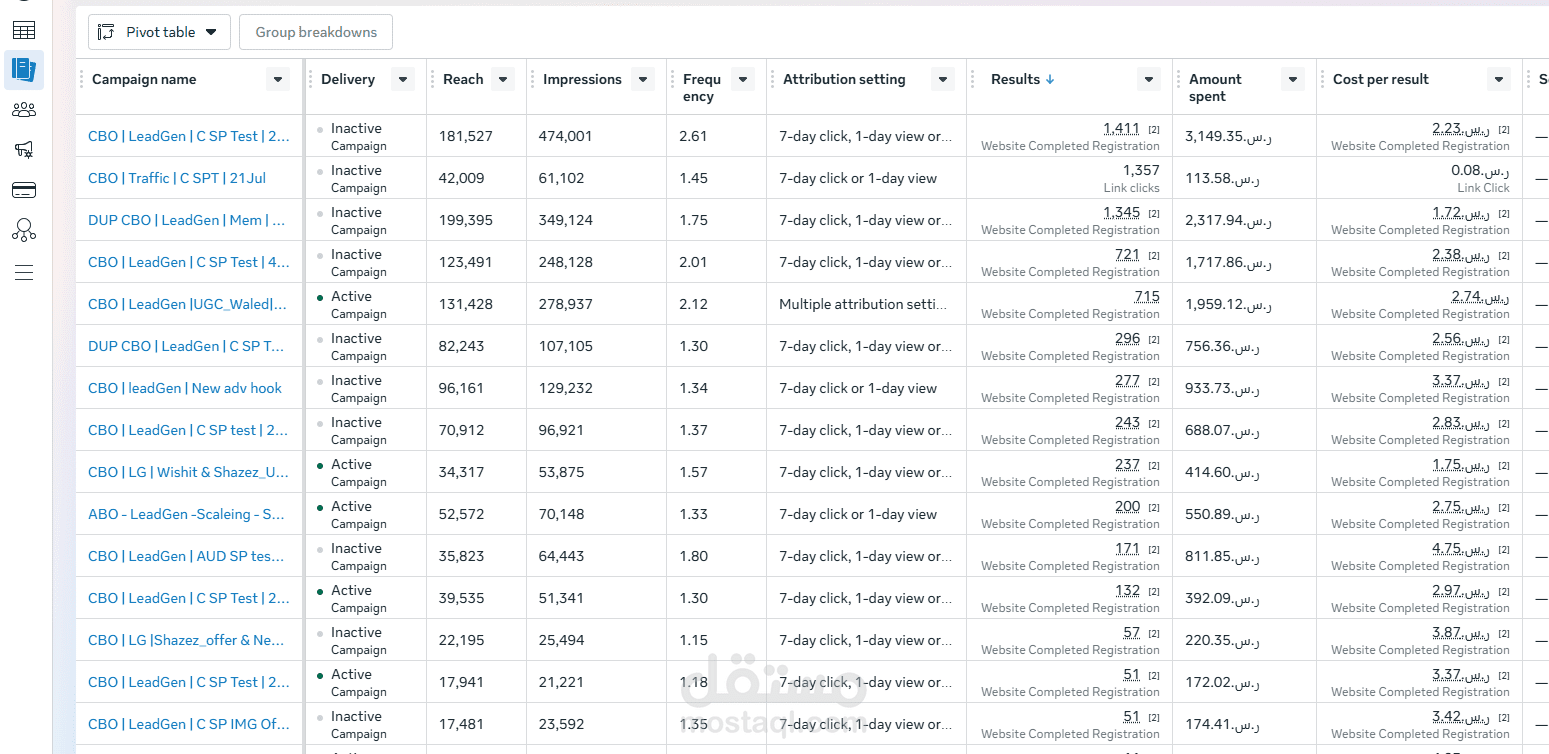Screen dimensions: 1549x754
Task: Select the Ads Reporting icon in sidebar
Action: pos(23,69)
